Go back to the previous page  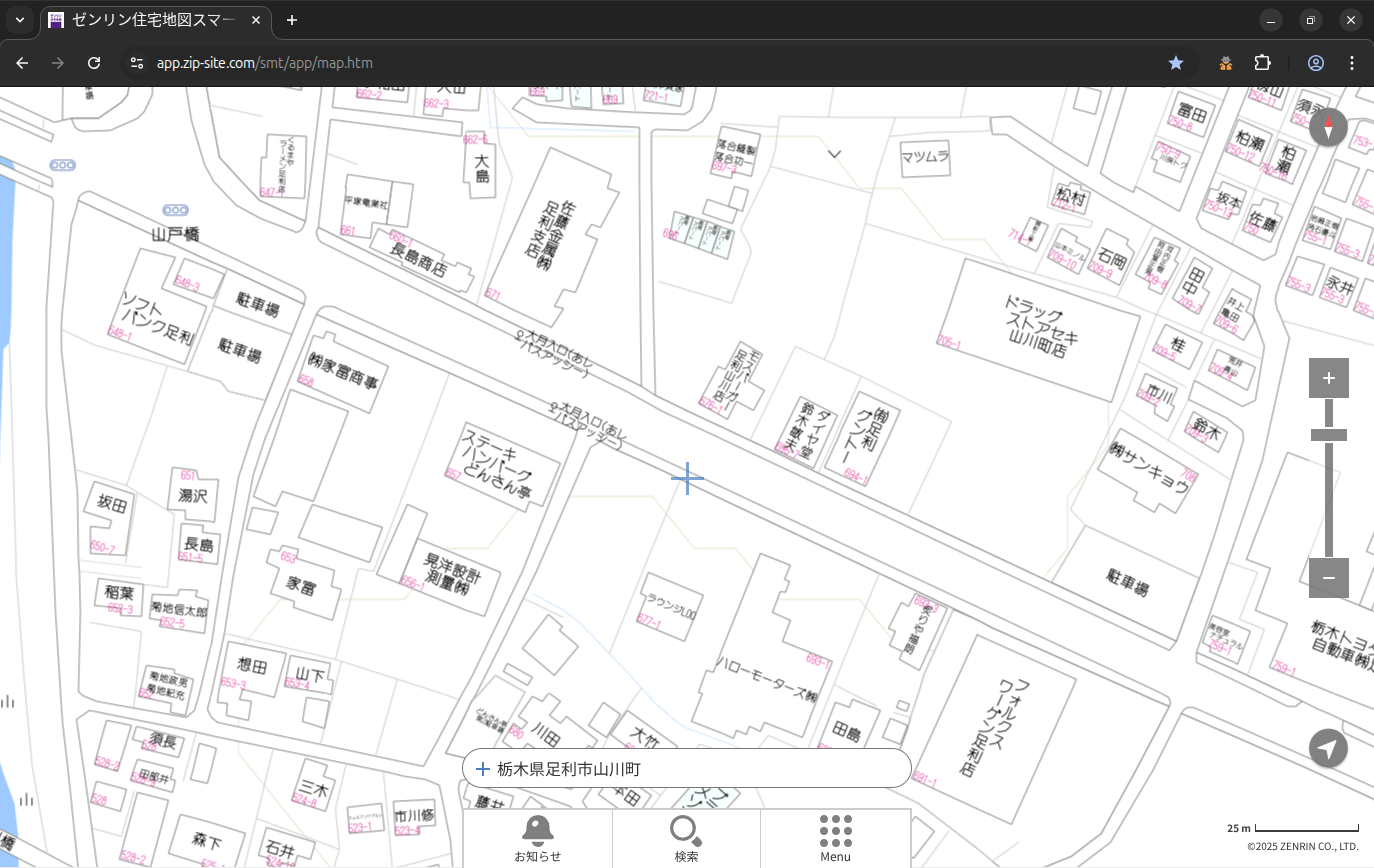22,63
